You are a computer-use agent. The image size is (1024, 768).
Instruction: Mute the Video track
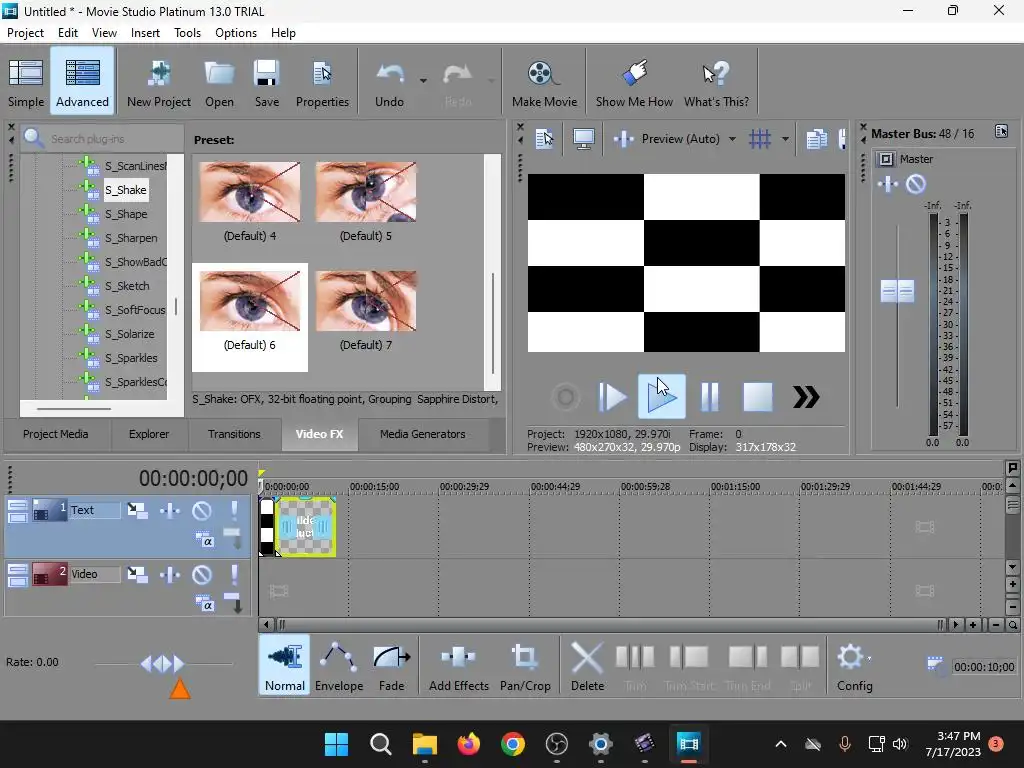[x=202, y=575]
